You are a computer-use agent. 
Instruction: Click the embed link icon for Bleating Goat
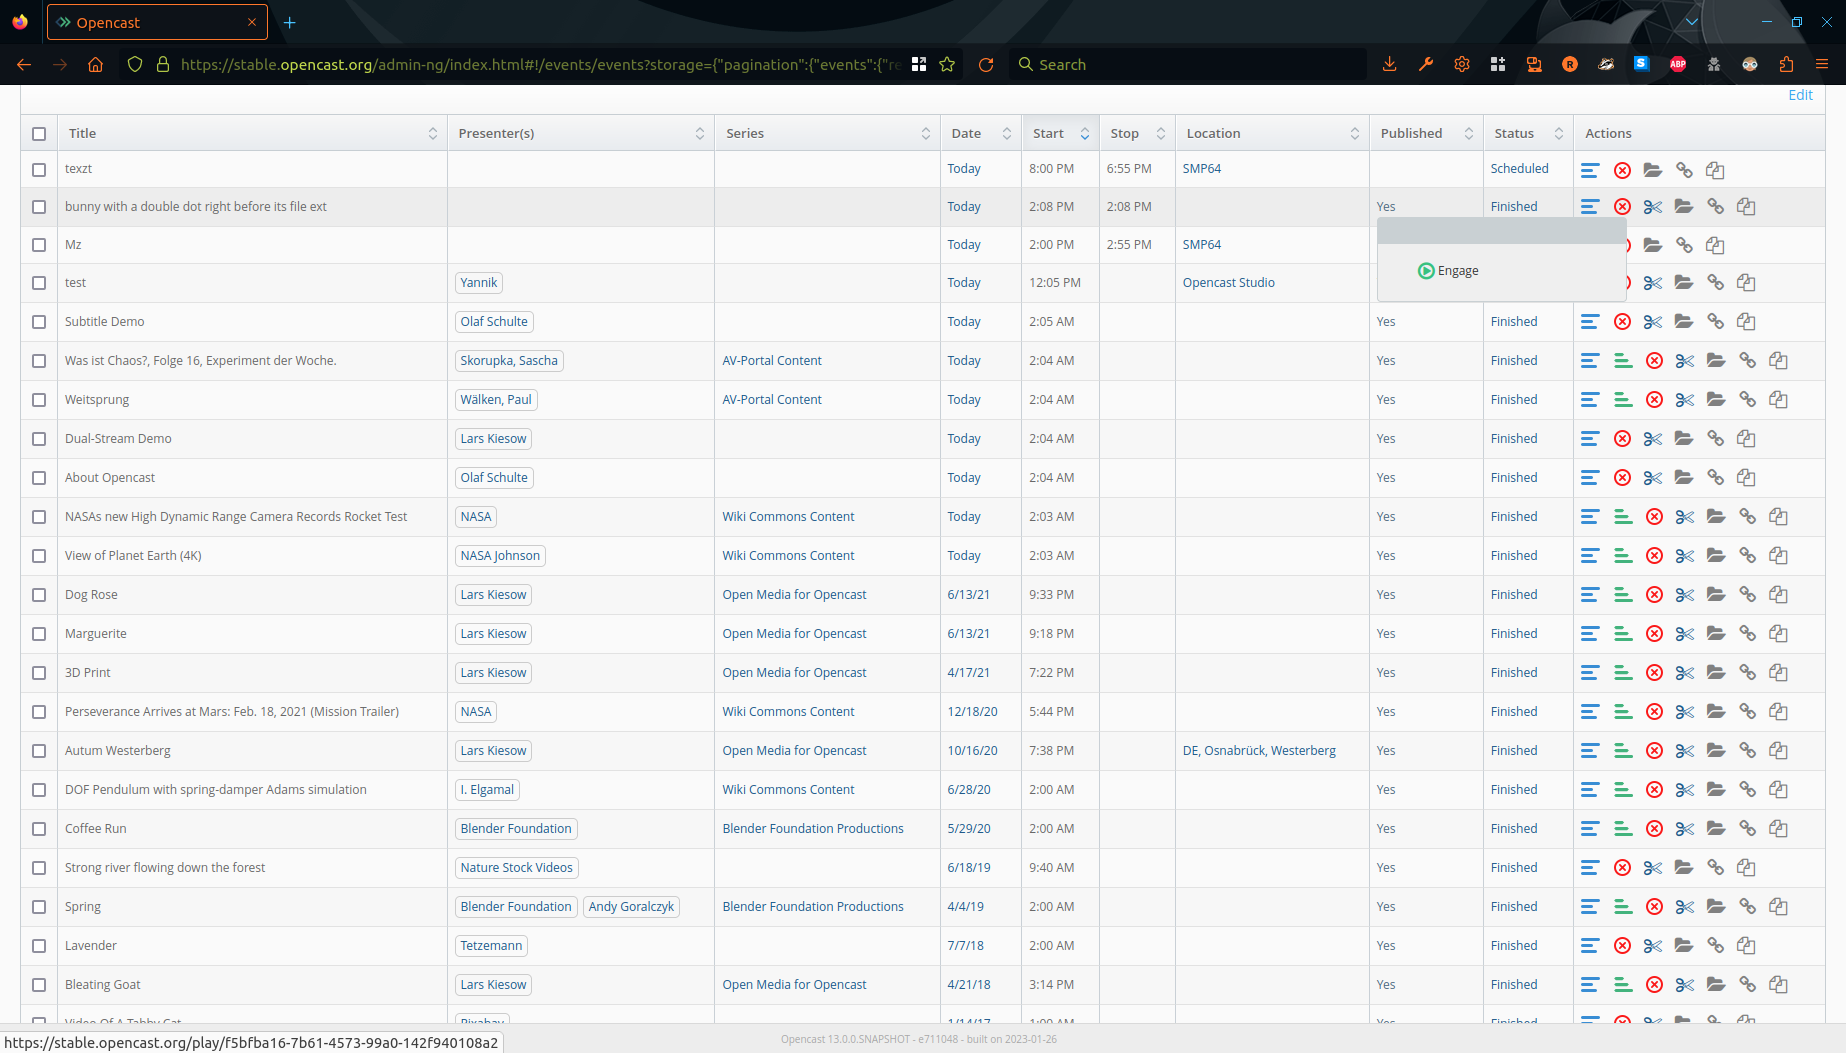click(x=1748, y=984)
